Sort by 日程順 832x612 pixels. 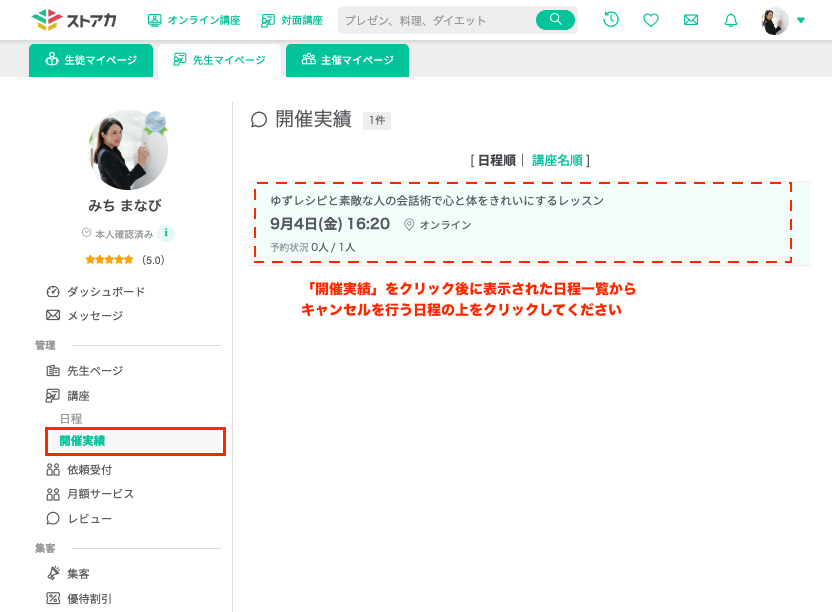pyautogui.click(x=497, y=160)
